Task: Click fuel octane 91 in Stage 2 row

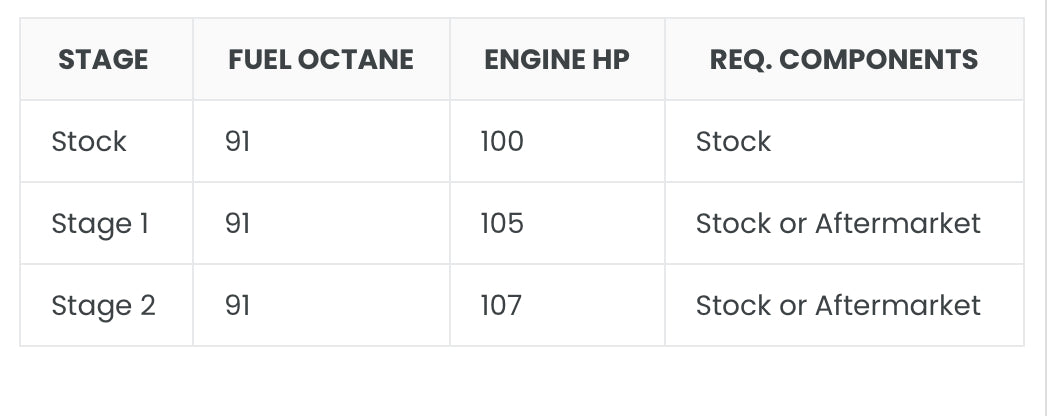Action: 238,306
